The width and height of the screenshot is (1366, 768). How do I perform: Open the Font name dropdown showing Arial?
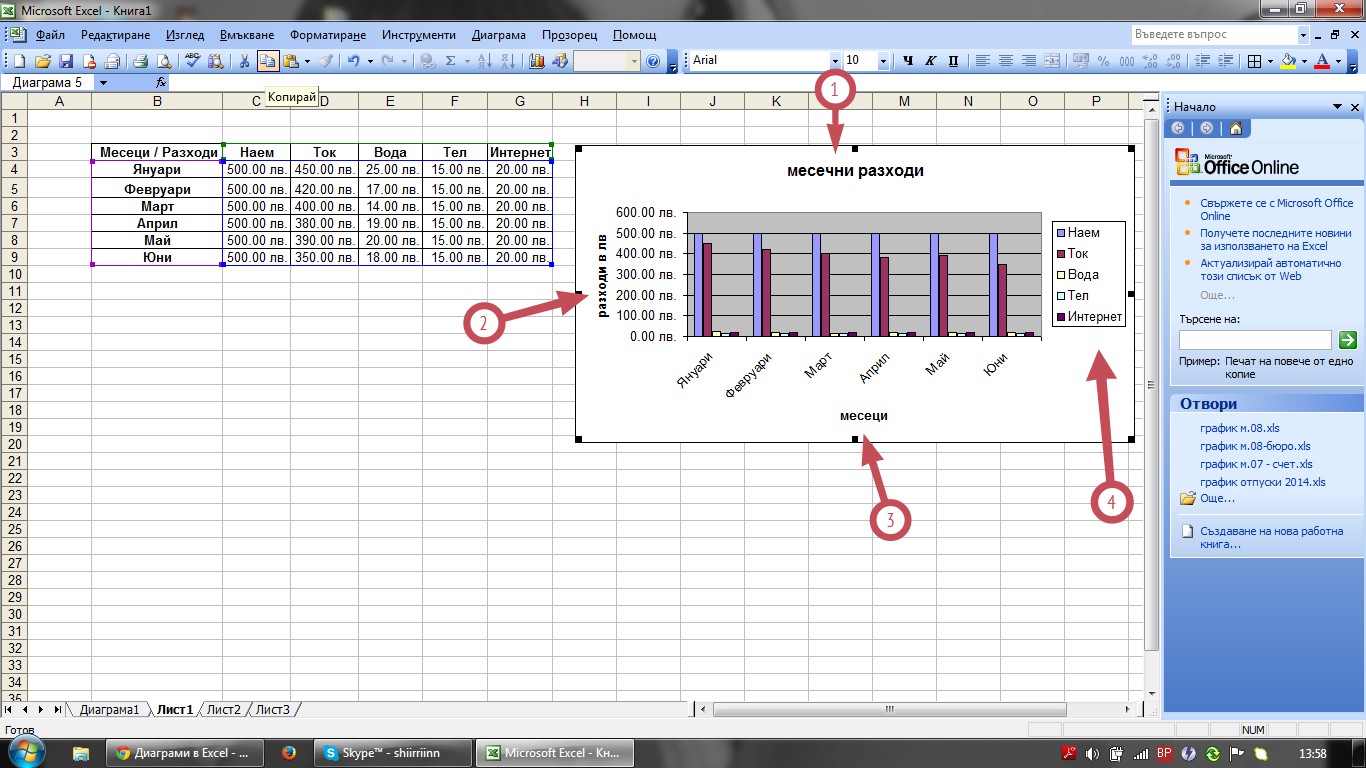(835, 61)
